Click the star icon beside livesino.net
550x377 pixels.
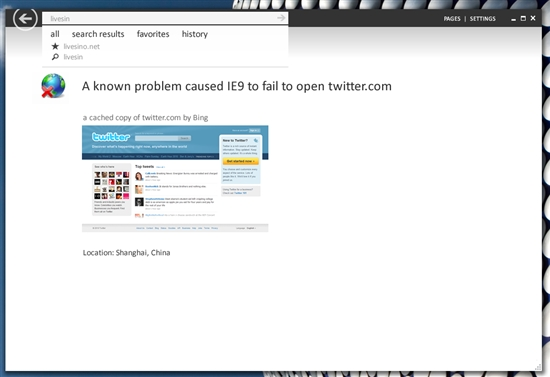[x=55, y=46]
